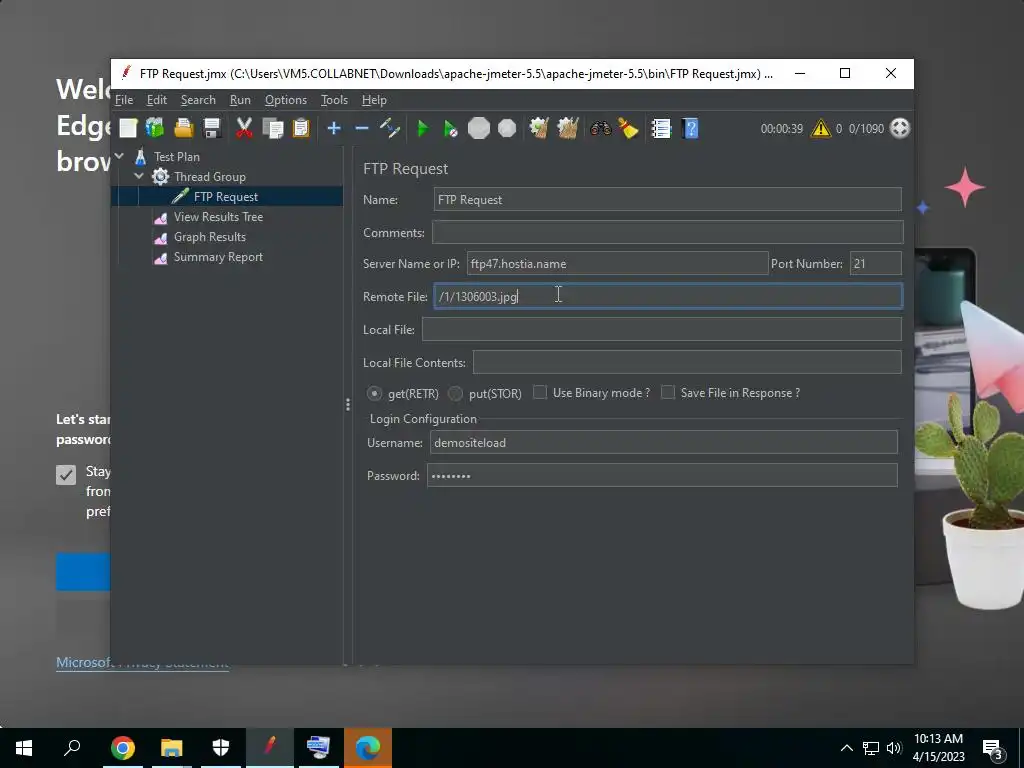
Task: Select Thread Group in the tree
Action: (210, 176)
